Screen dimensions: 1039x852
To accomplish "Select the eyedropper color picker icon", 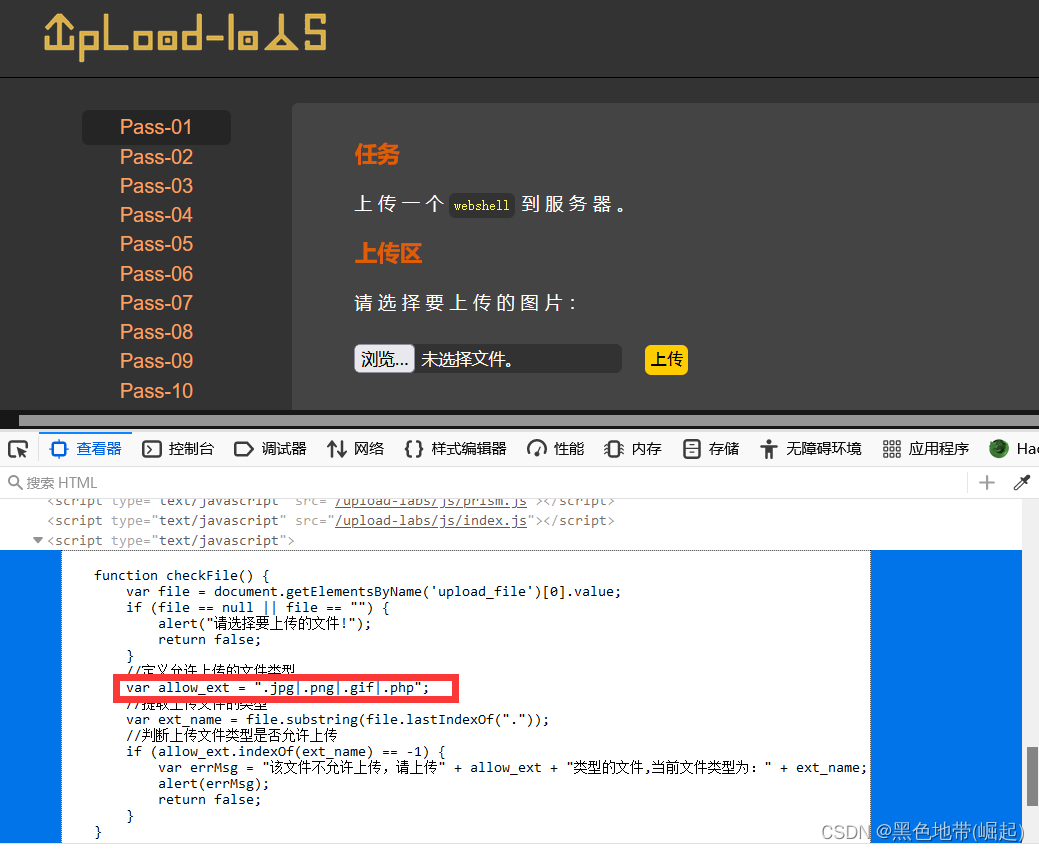I will point(1021,483).
